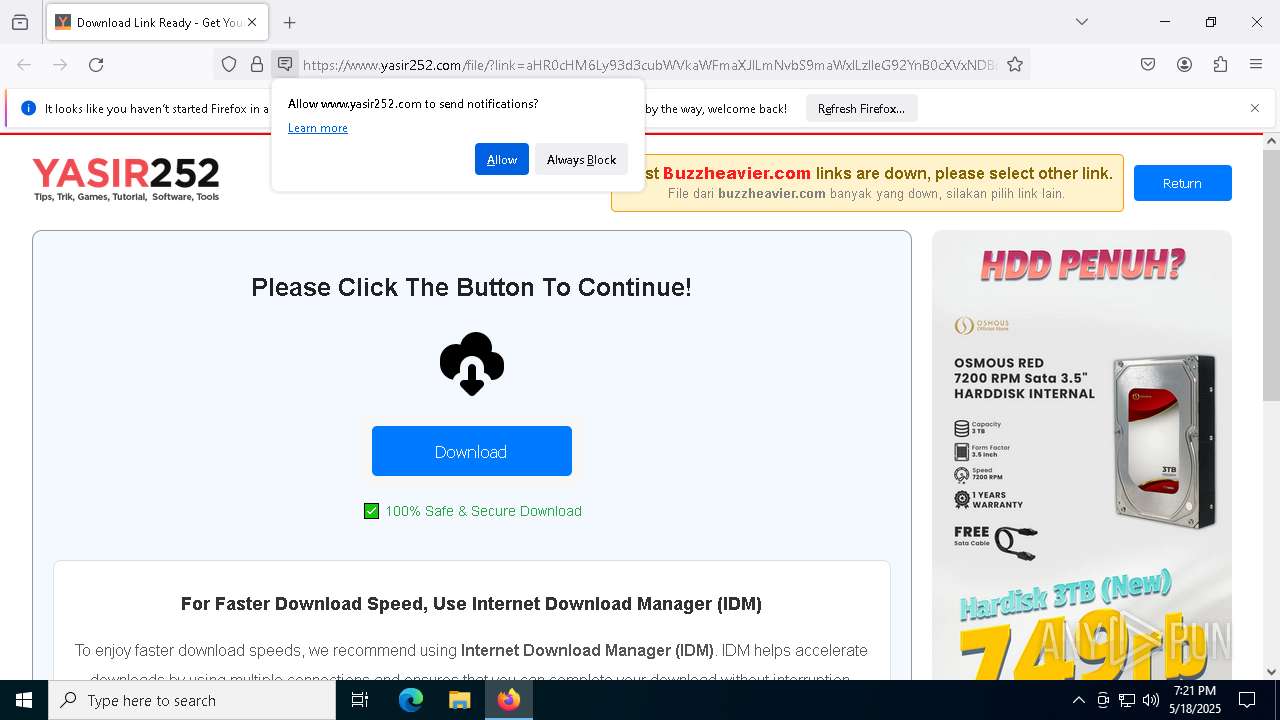Show hidden system tray icons
The height and width of the screenshot is (720, 1280).
point(1079,700)
